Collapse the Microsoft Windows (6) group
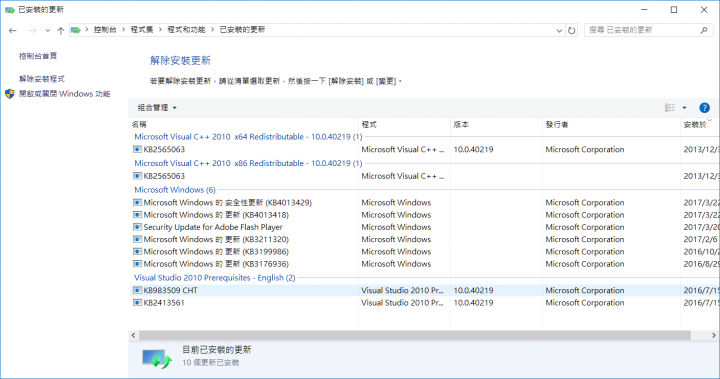The width and height of the screenshot is (720, 379). tap(174, 190)
